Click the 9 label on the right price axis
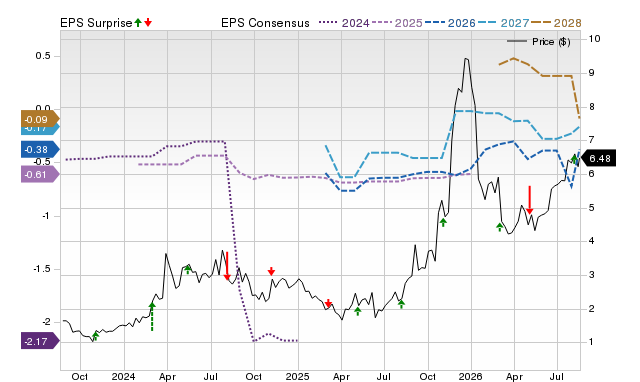 coord(591,73)
